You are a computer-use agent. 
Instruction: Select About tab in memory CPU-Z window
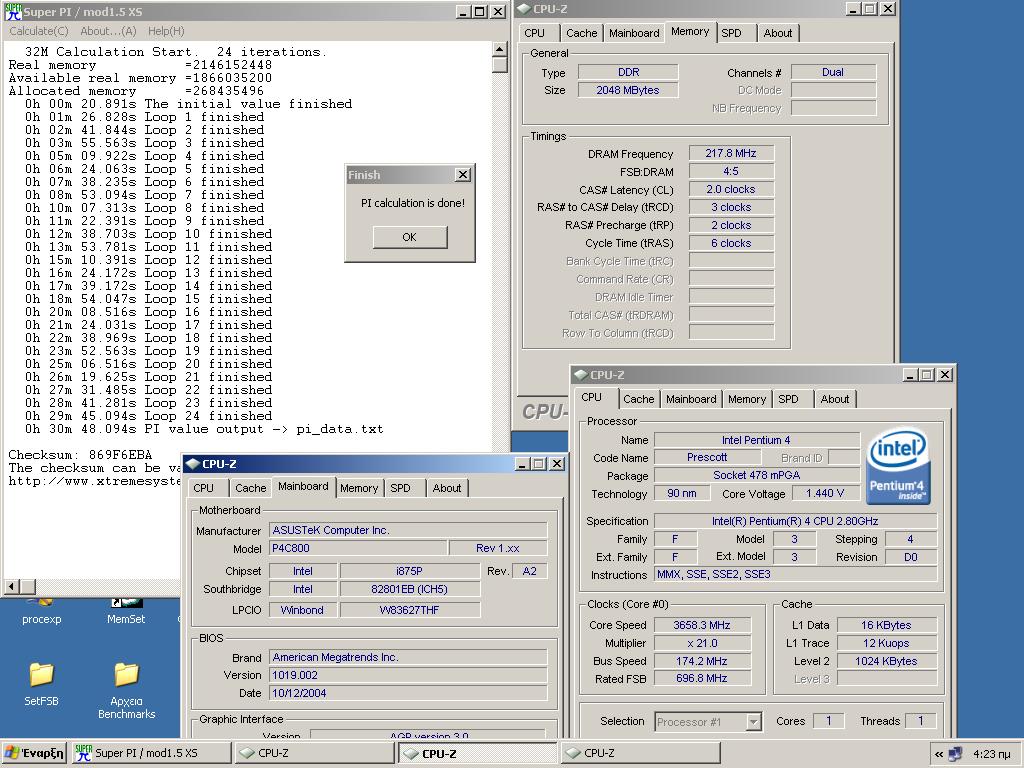point(778,33)
